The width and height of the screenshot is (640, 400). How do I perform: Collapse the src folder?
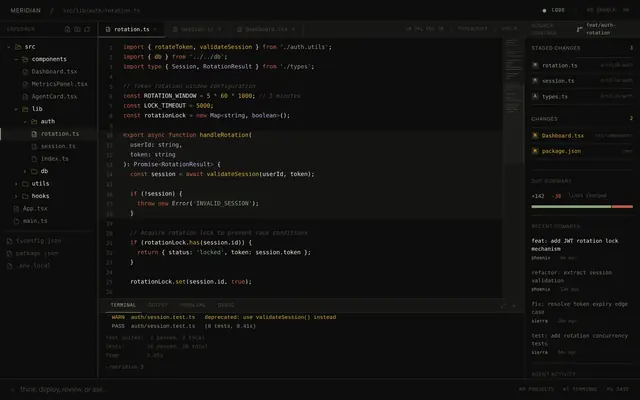tap(9, 47)
